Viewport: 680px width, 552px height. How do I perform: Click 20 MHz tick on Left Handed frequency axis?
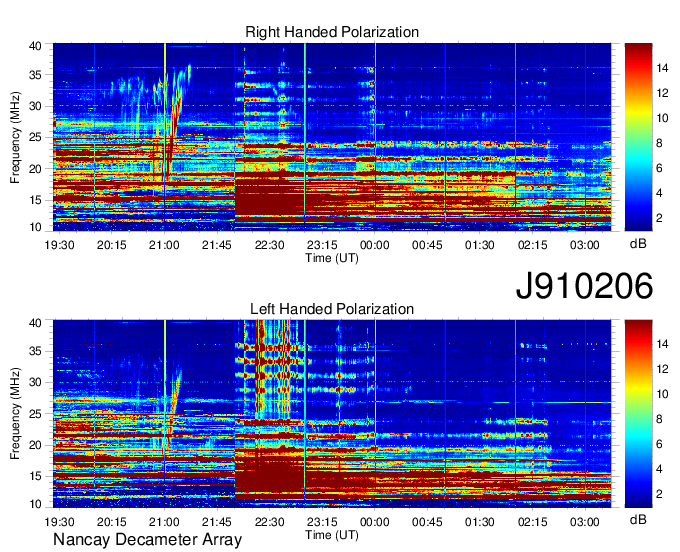[35, 445]
